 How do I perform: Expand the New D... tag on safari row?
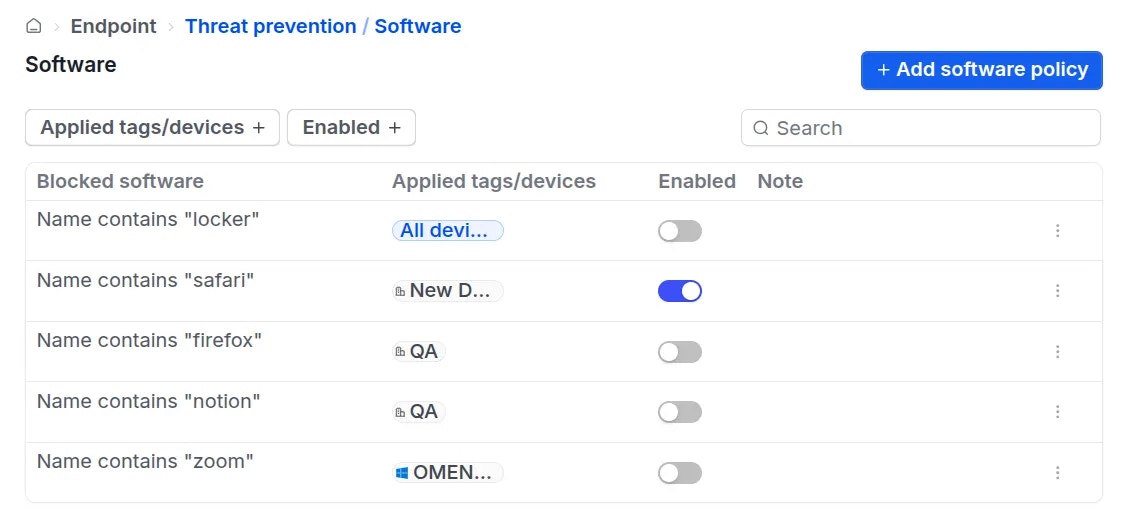tap(448, 291)
